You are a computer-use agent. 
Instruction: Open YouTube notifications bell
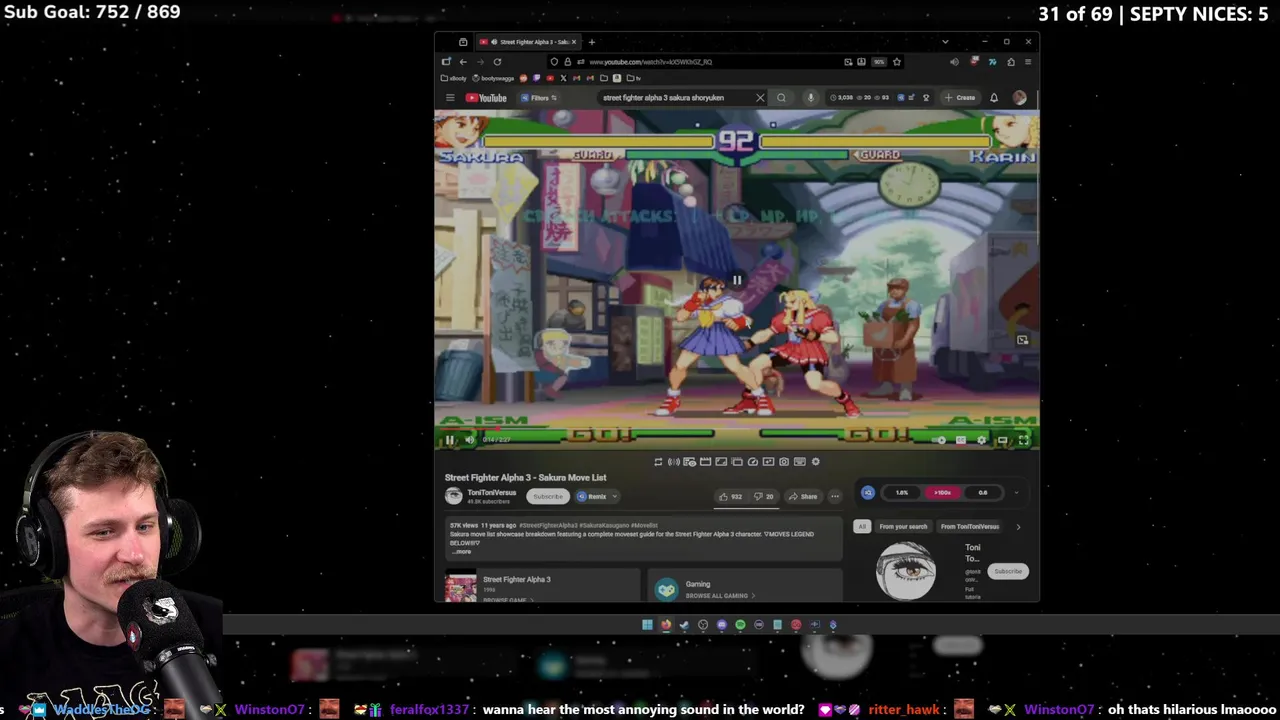coord(994,98)
